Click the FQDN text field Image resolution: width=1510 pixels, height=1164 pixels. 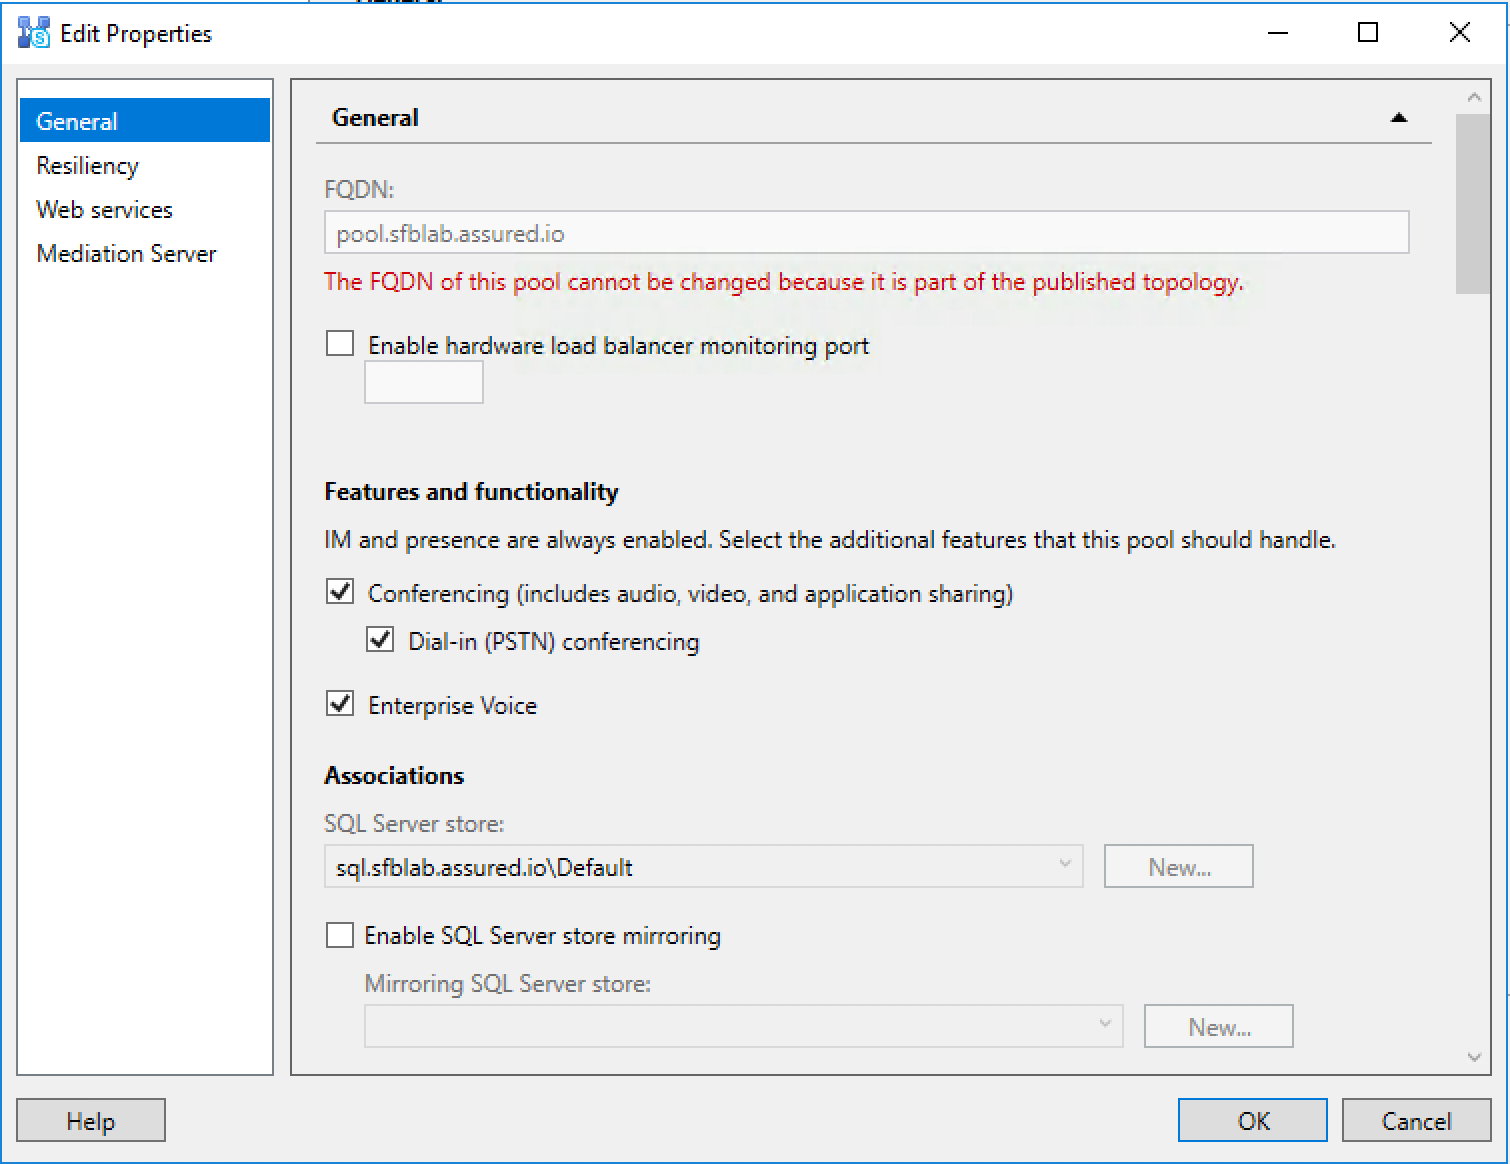point(867,232)
